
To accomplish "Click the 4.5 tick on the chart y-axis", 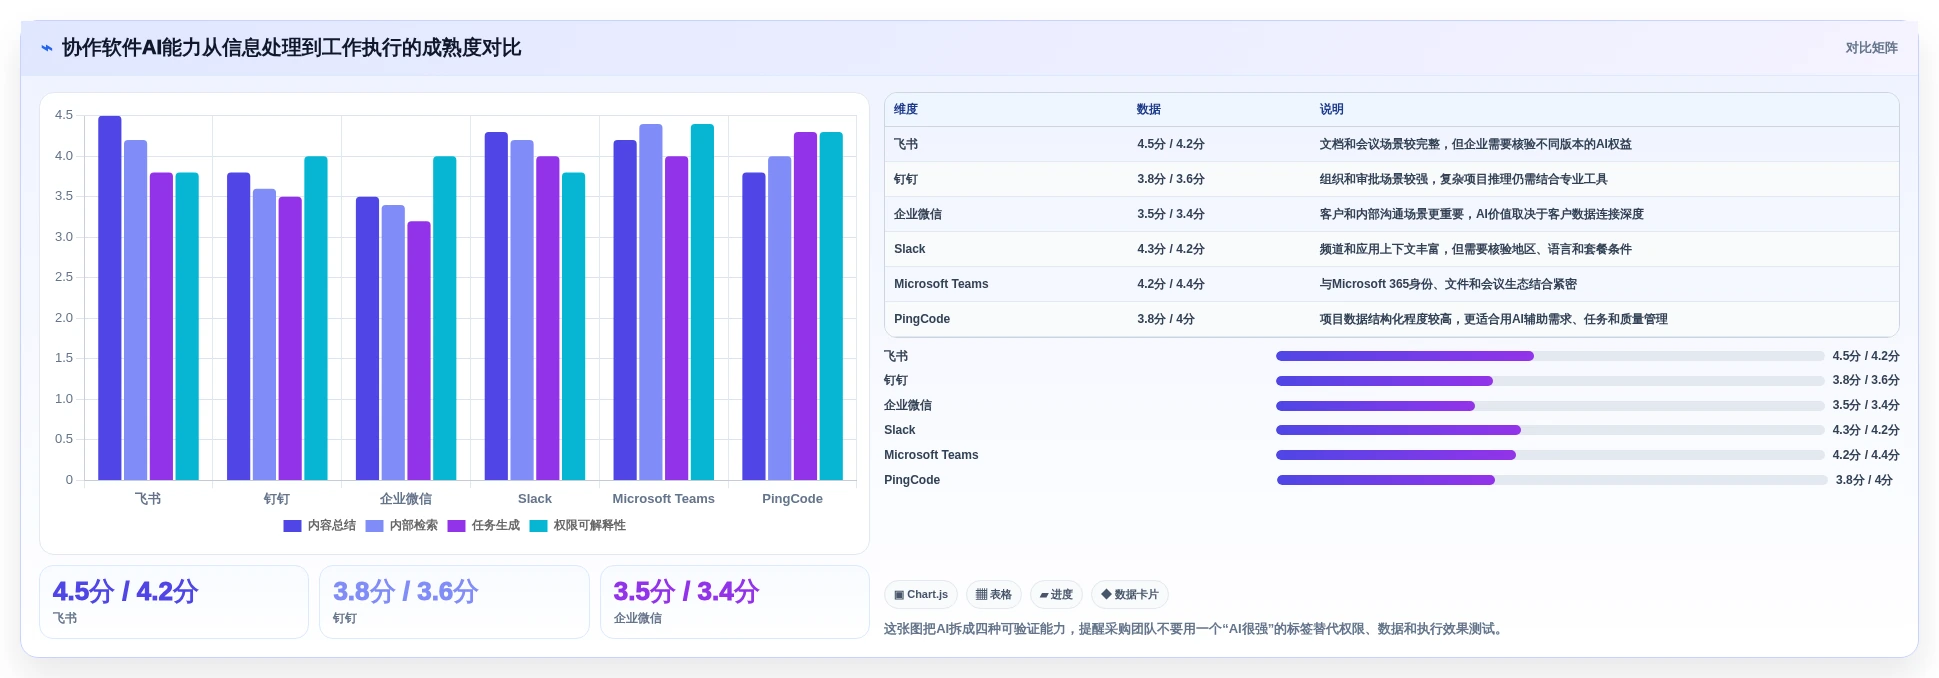I will 64,116.
